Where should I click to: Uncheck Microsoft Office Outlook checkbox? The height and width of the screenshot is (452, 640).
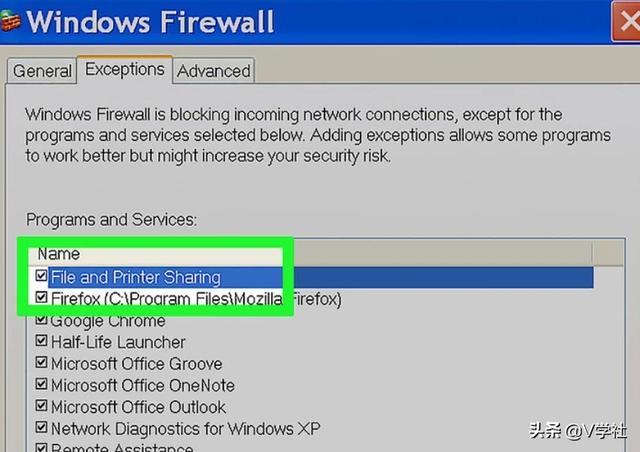coord(41,405)
